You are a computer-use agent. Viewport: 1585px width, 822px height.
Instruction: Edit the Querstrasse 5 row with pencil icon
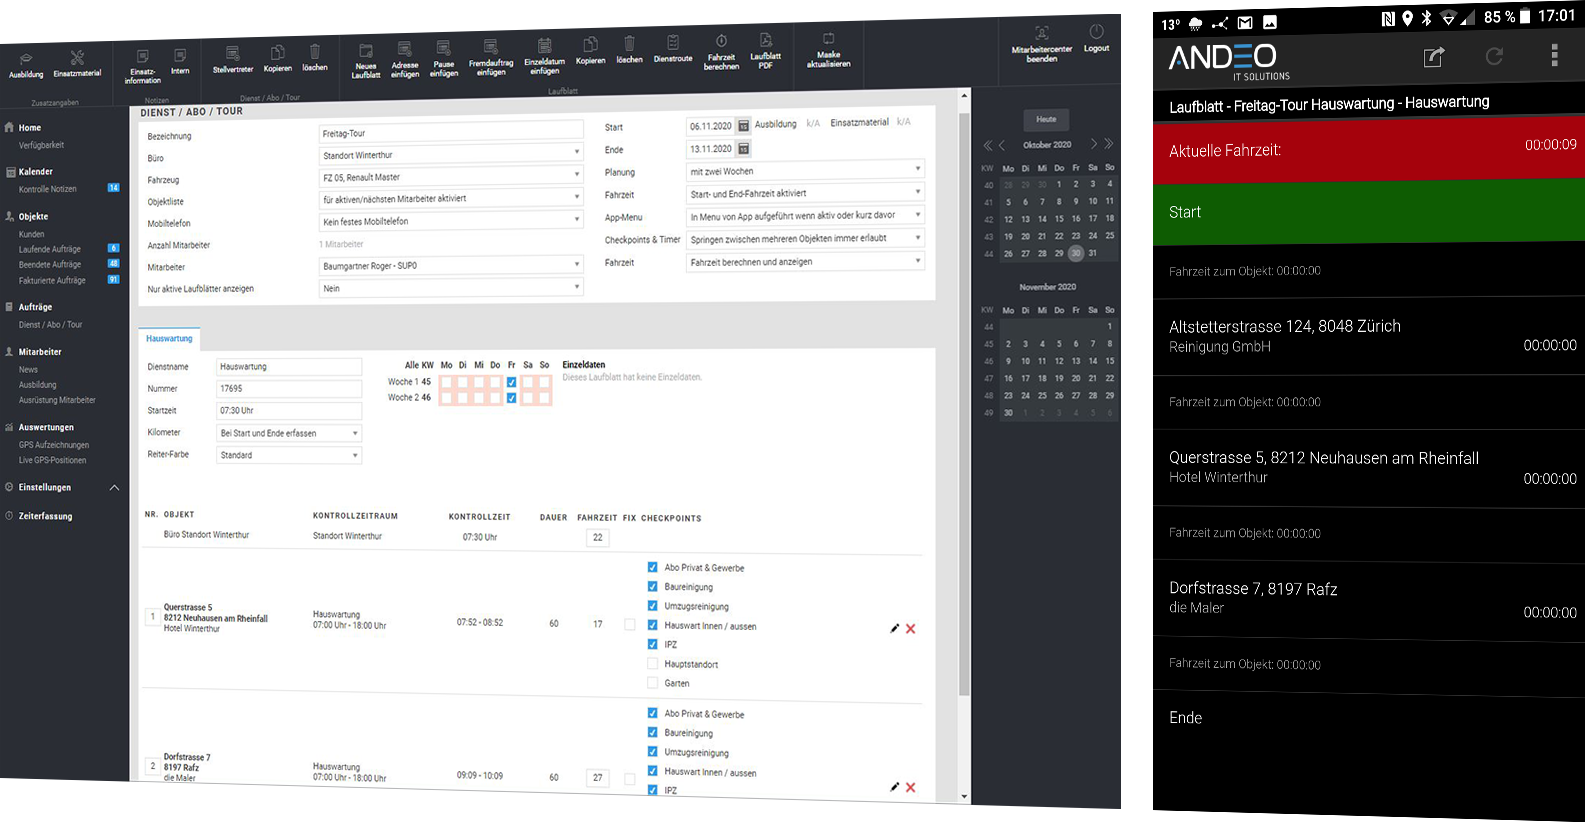(895, 628)
